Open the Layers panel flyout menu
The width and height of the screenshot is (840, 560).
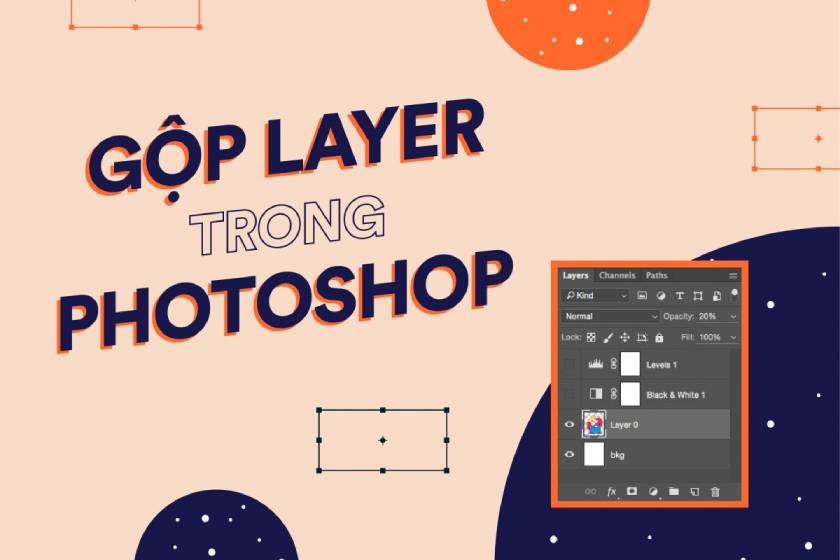point(733,276)
